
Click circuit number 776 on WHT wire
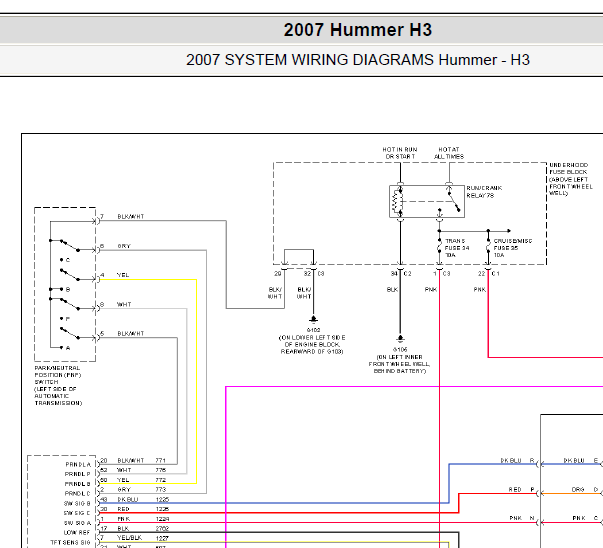point(161,470)
